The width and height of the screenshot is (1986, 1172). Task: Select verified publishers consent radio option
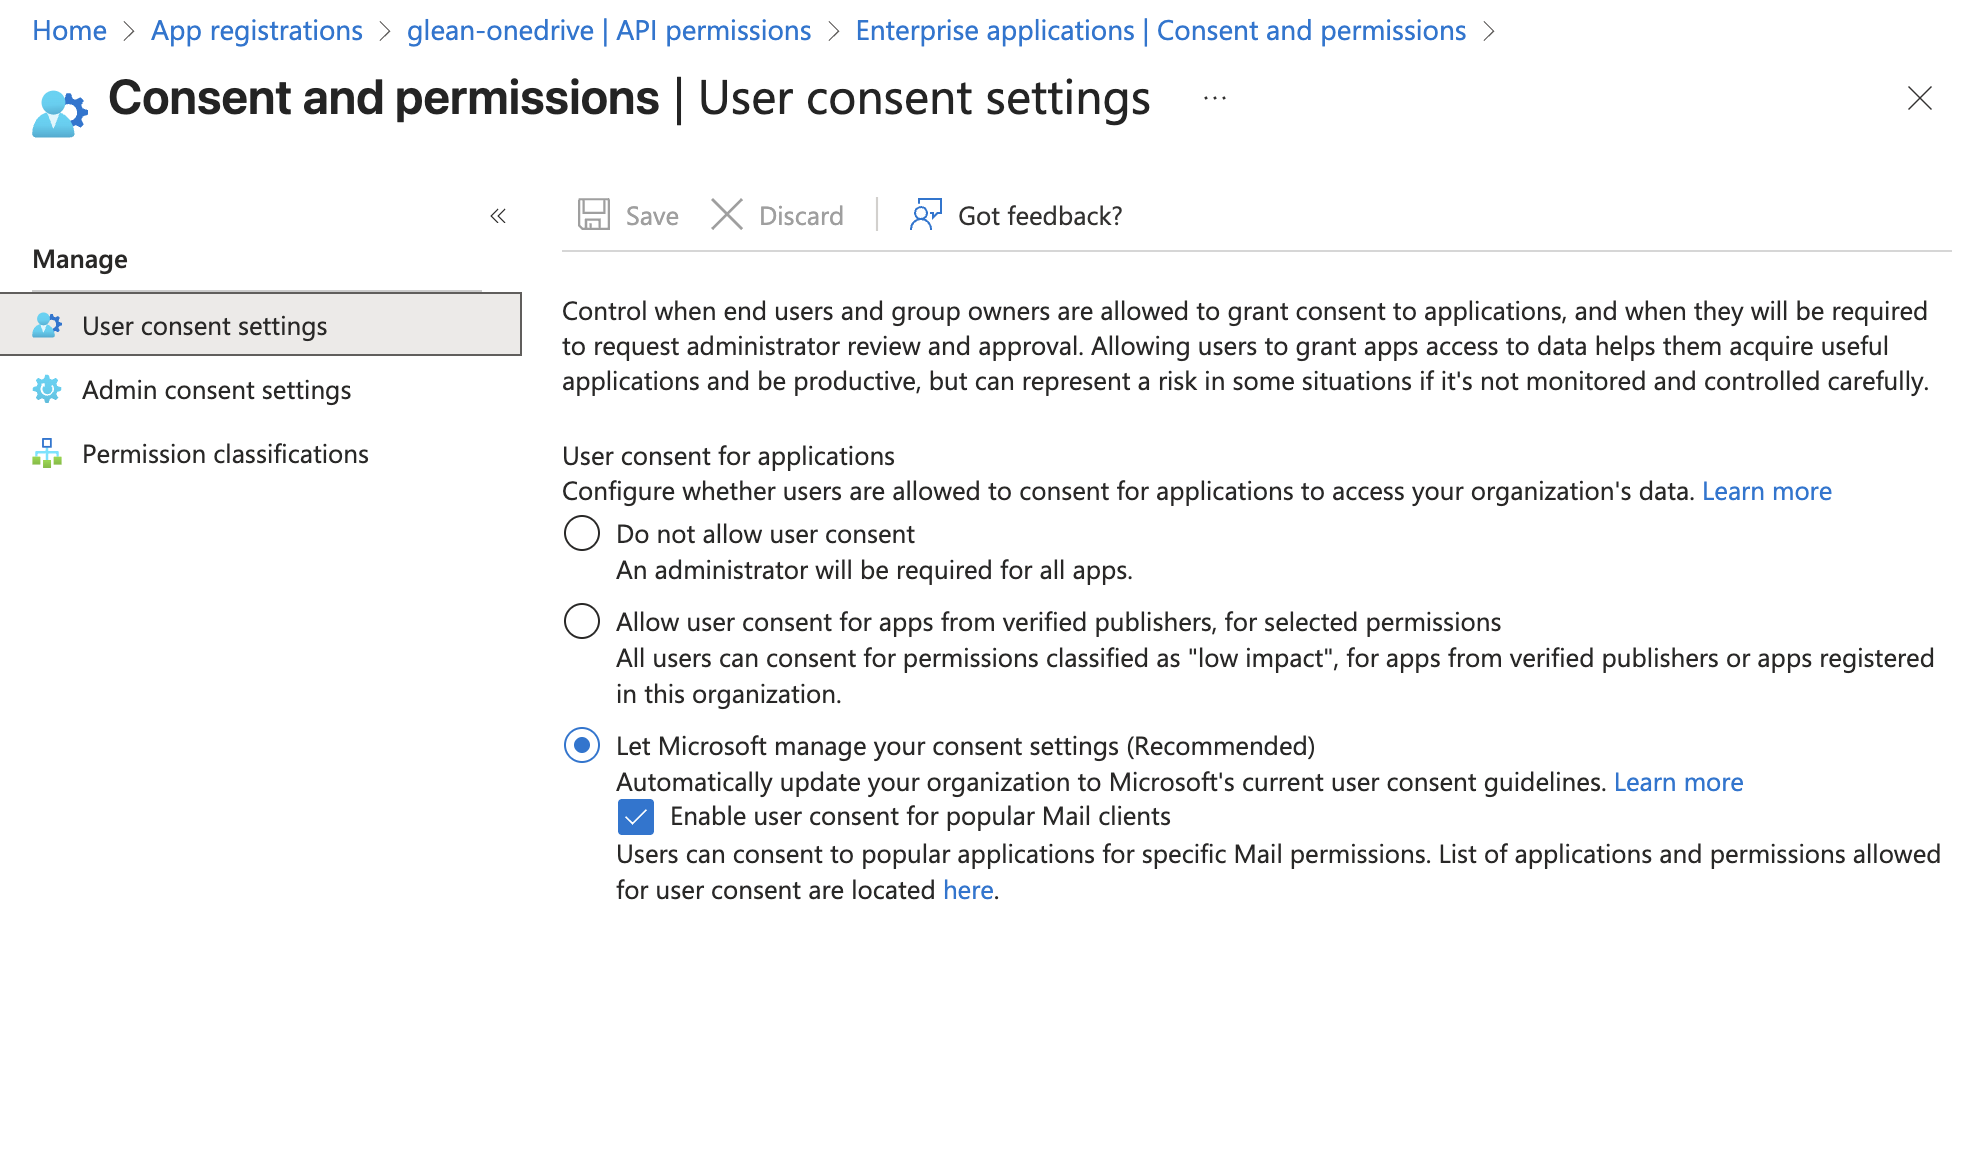582,622
